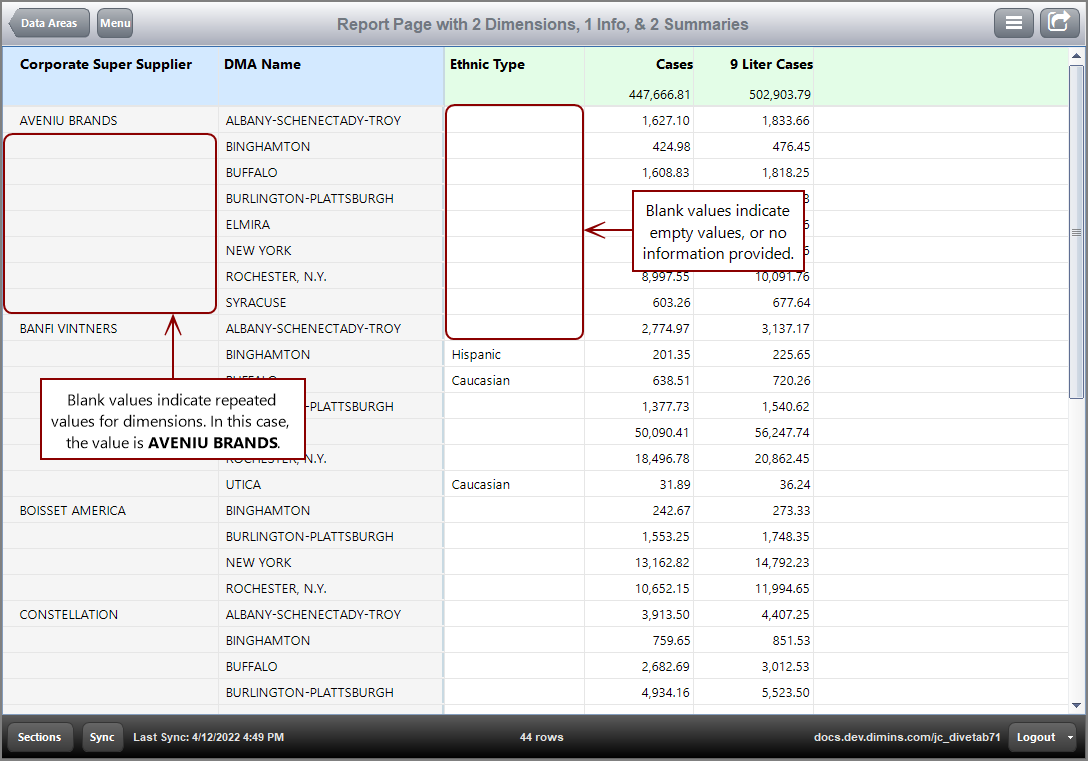Click the cases value 31.89
This screenshot has width=1088, height=761.
675,485
